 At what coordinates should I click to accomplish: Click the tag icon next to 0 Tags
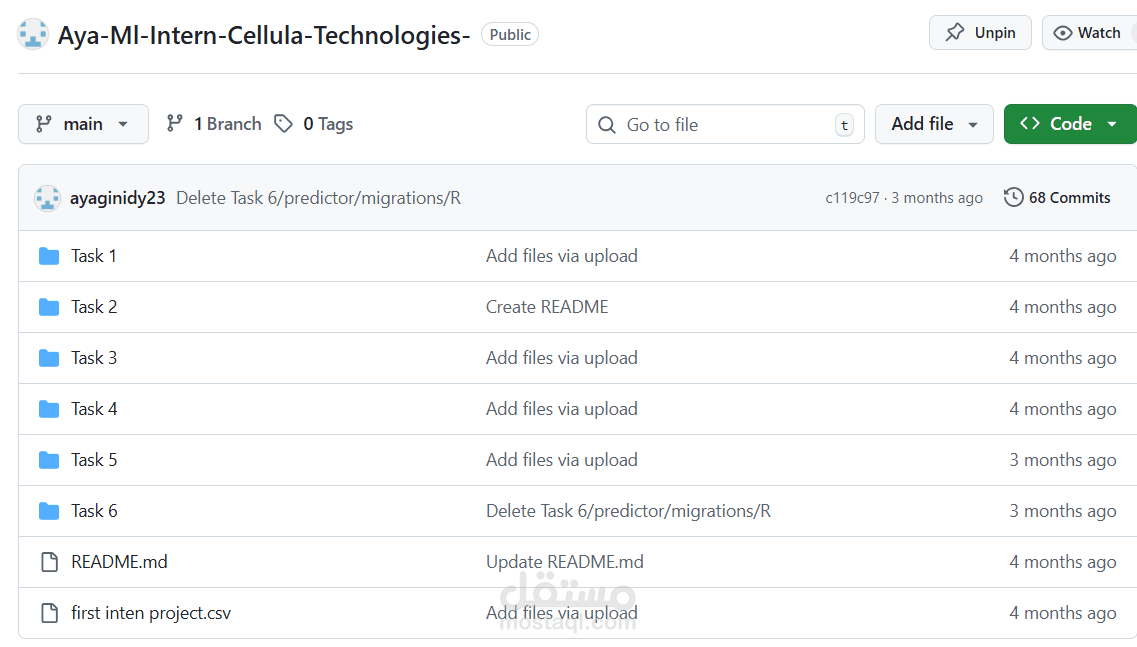(x=283, y=123)
